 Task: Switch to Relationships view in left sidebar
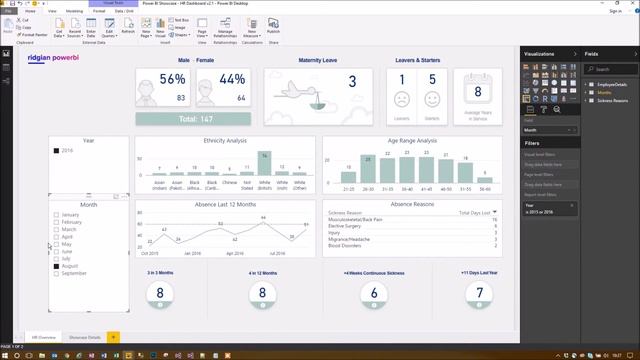[6, 81]
